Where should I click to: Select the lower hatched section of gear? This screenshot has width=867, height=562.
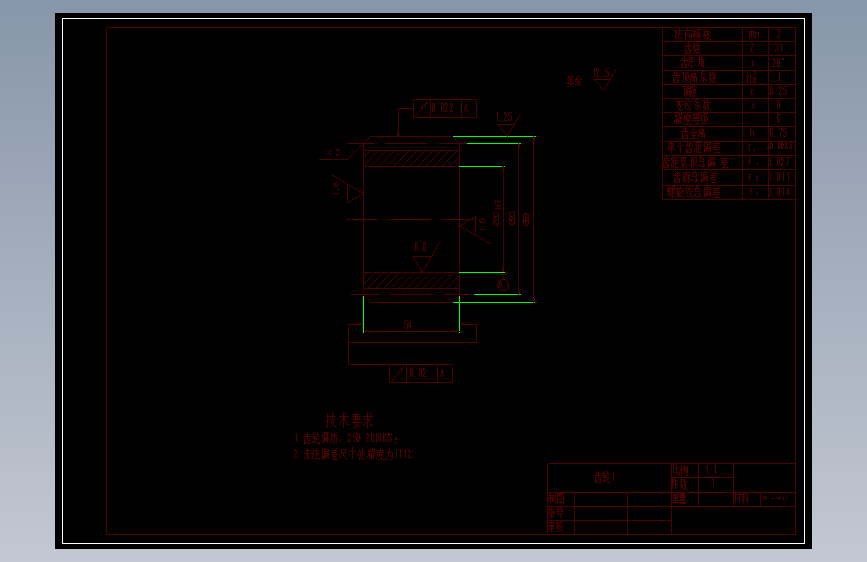click(411, 280)
